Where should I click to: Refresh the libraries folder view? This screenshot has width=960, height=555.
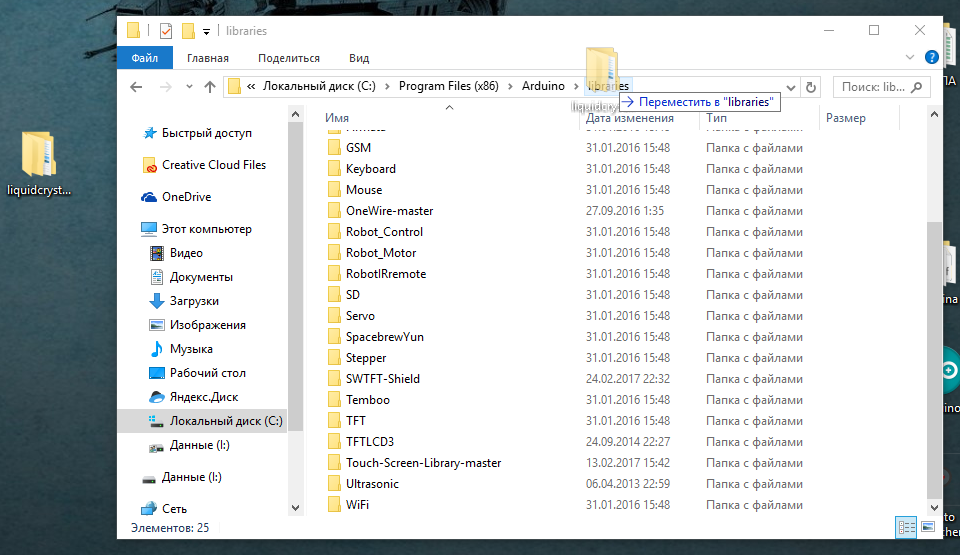[x=811, y=87]
